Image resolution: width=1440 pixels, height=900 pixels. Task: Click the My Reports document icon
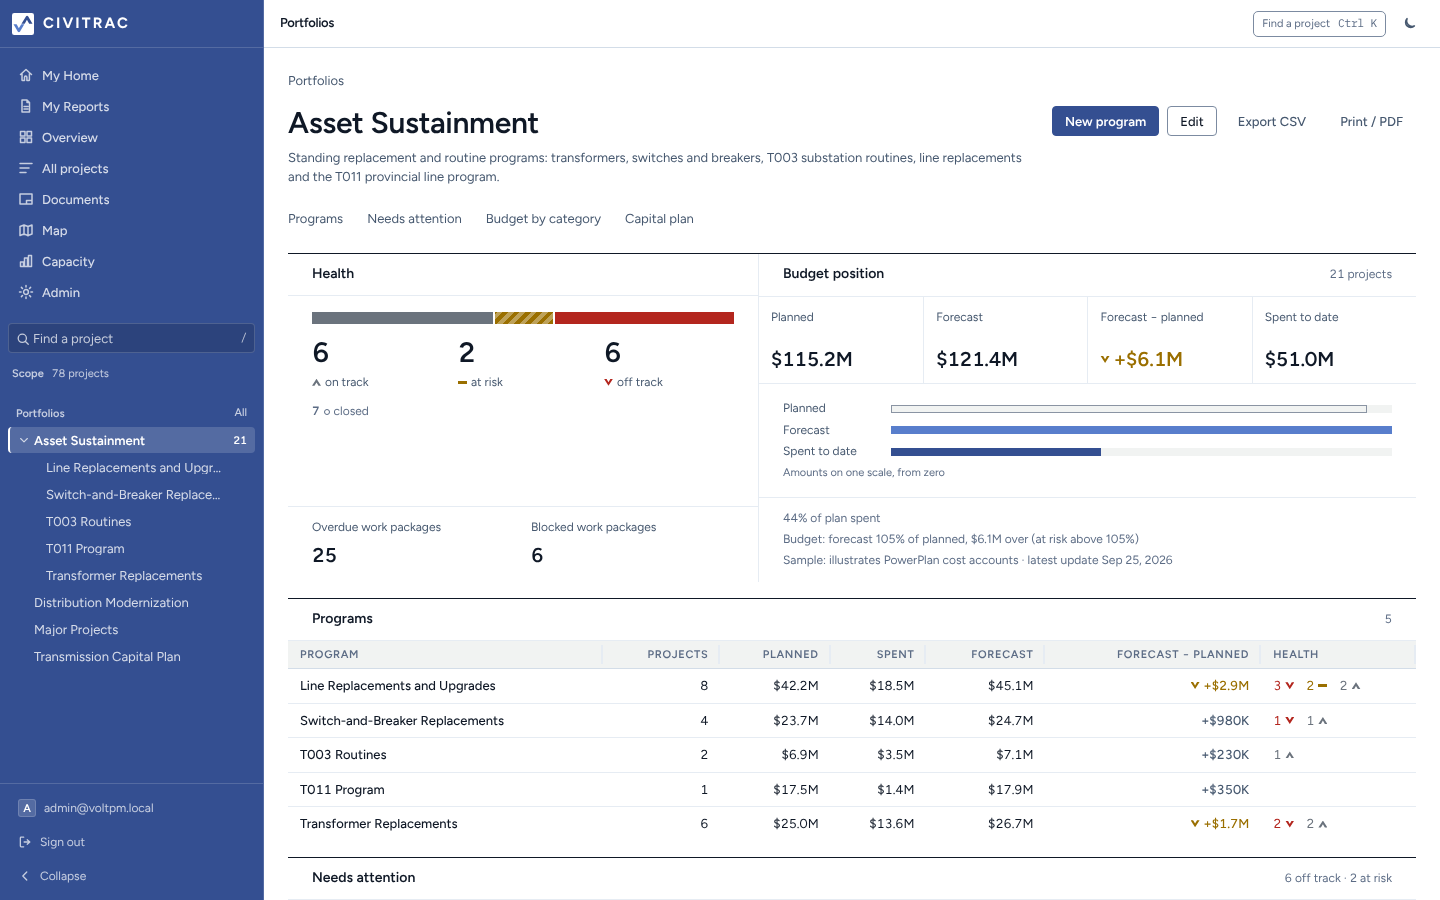[x=26, y=106]
